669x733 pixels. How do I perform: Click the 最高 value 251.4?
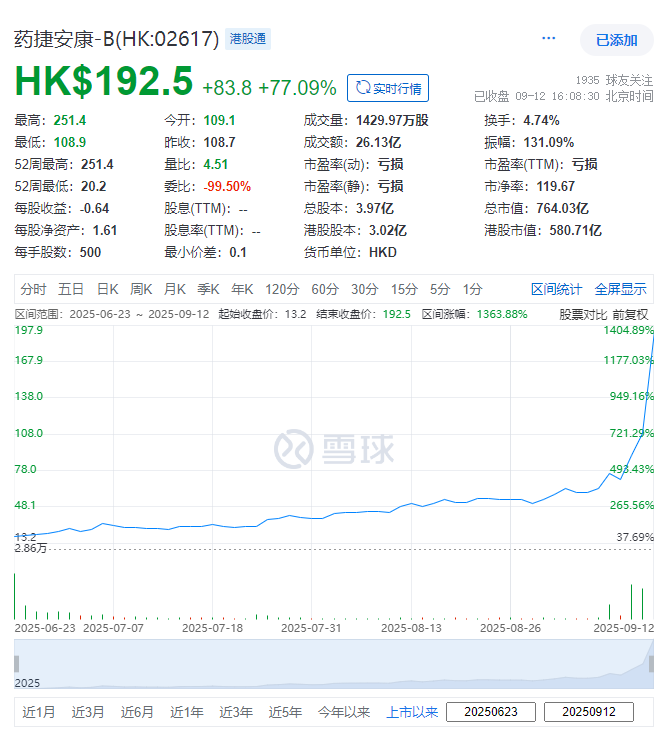click(x=70, y=121)
